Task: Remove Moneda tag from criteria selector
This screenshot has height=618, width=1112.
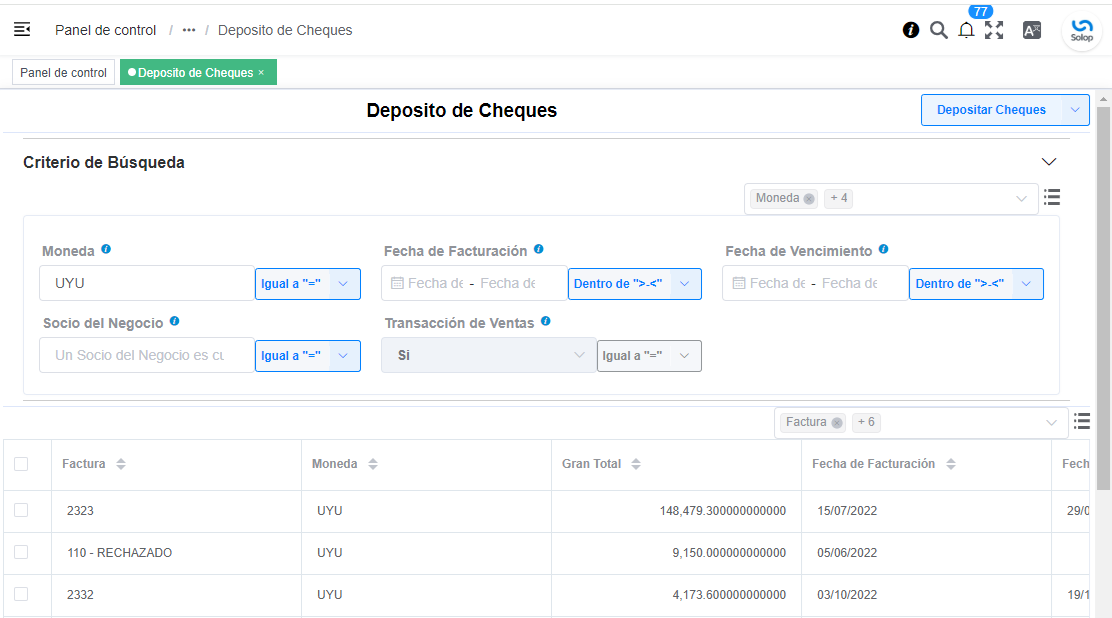Action: (808, 199)
